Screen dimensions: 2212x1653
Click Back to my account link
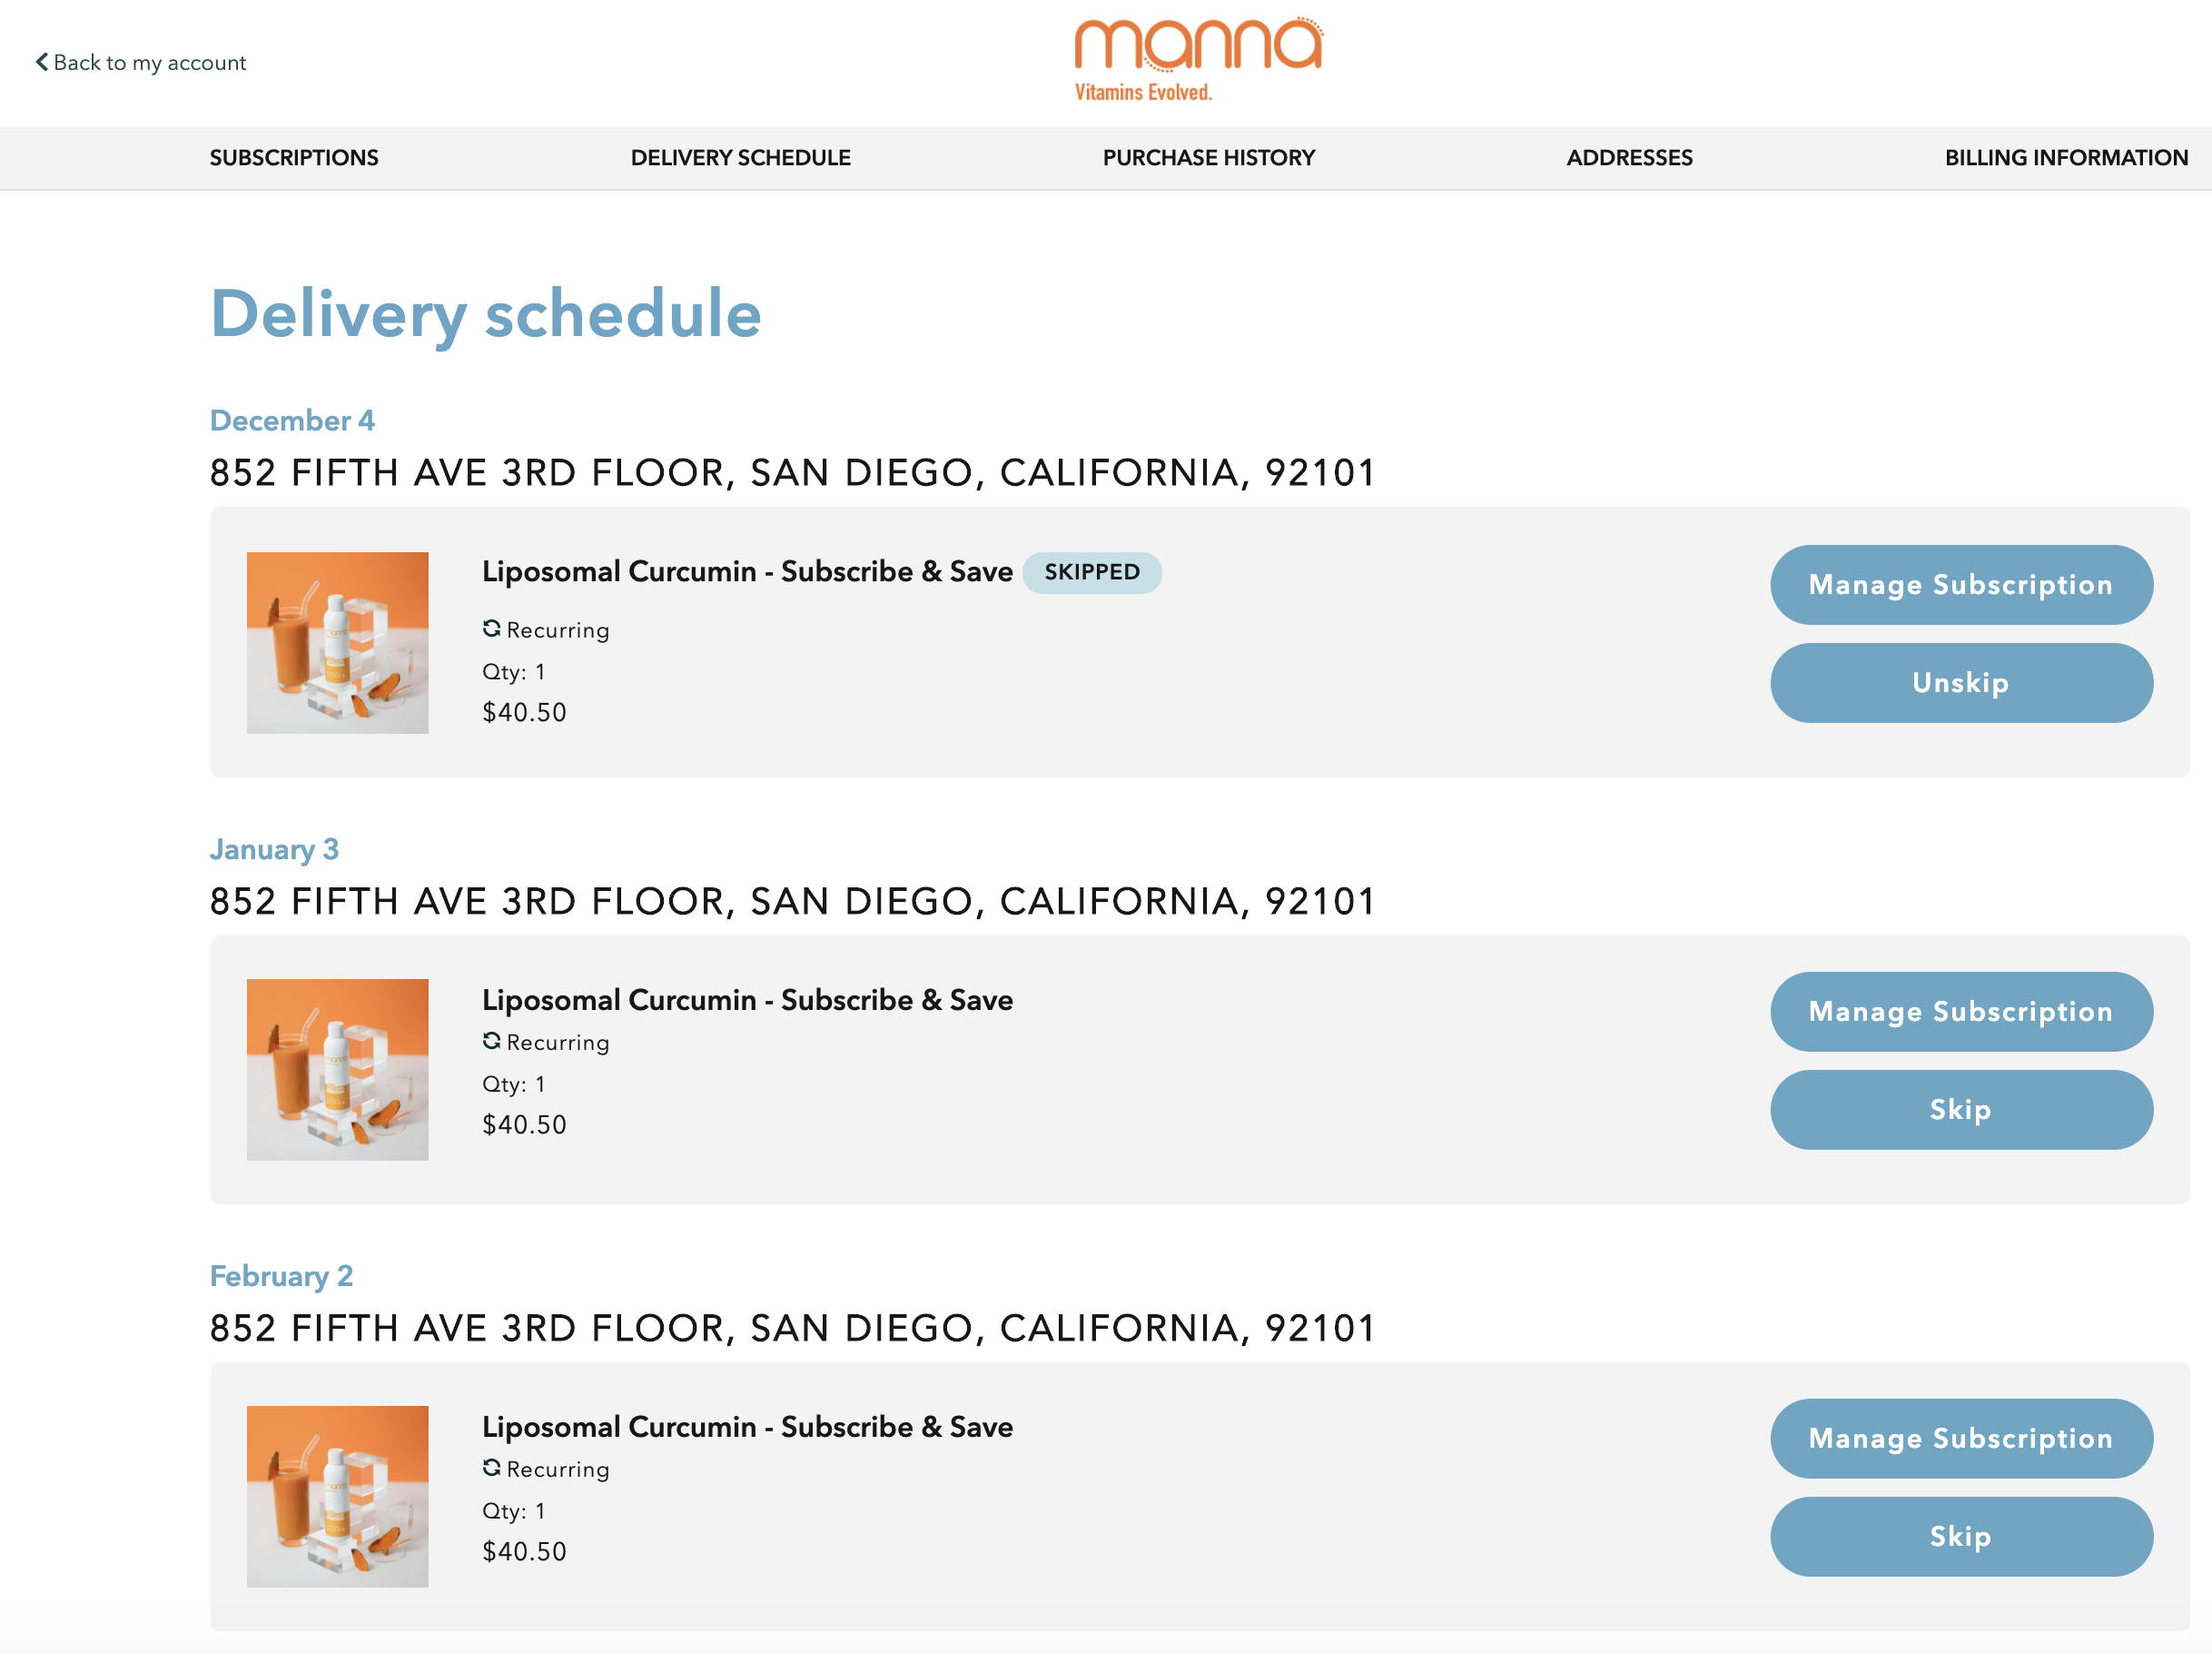click(141, 62)
